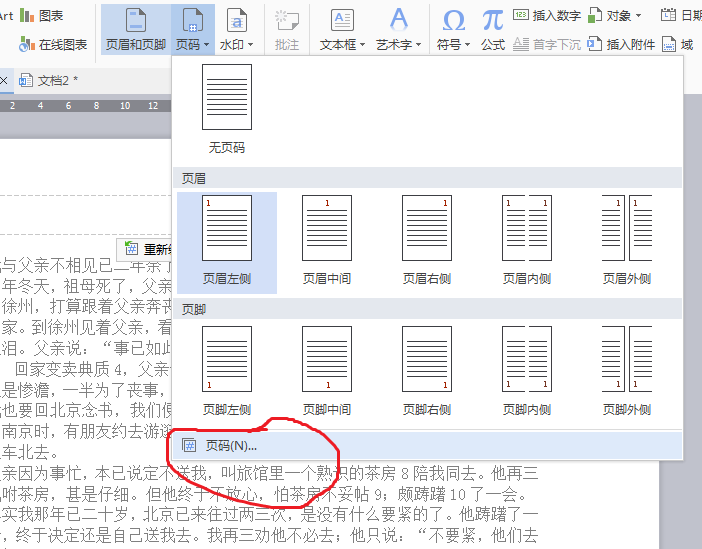Open the 页码(N)... dialog menu entry
Viewport: 702px width, 549px height.
[427, 446]
